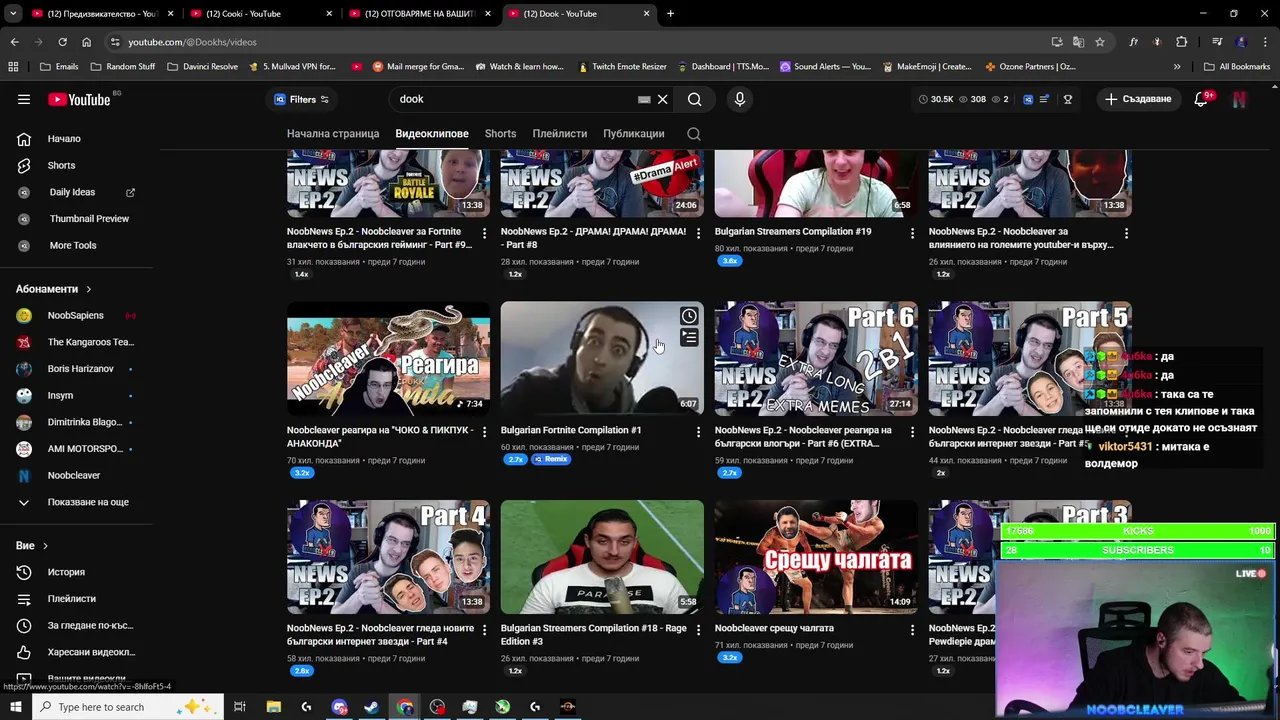Image resolution: width=1280 pixels, height=720 pixels.
Task: Open the channel's Начална страница tab
Action: tap(333, 134)
